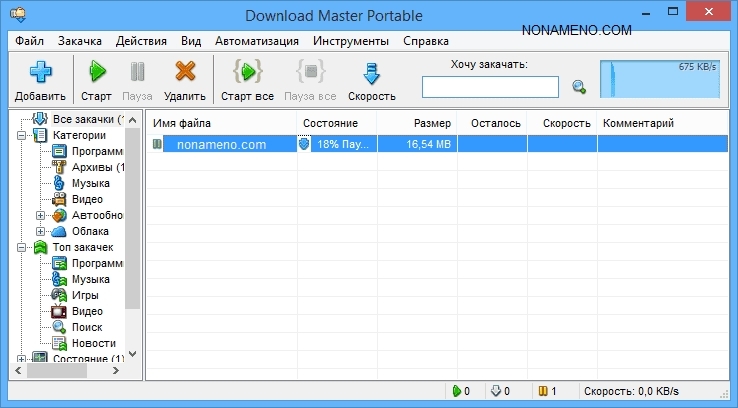Click tree panel scroll down arrow

(x=133, y=354)
